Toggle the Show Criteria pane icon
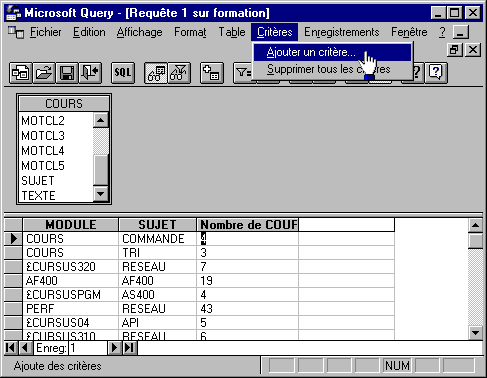 click(179, 72)
